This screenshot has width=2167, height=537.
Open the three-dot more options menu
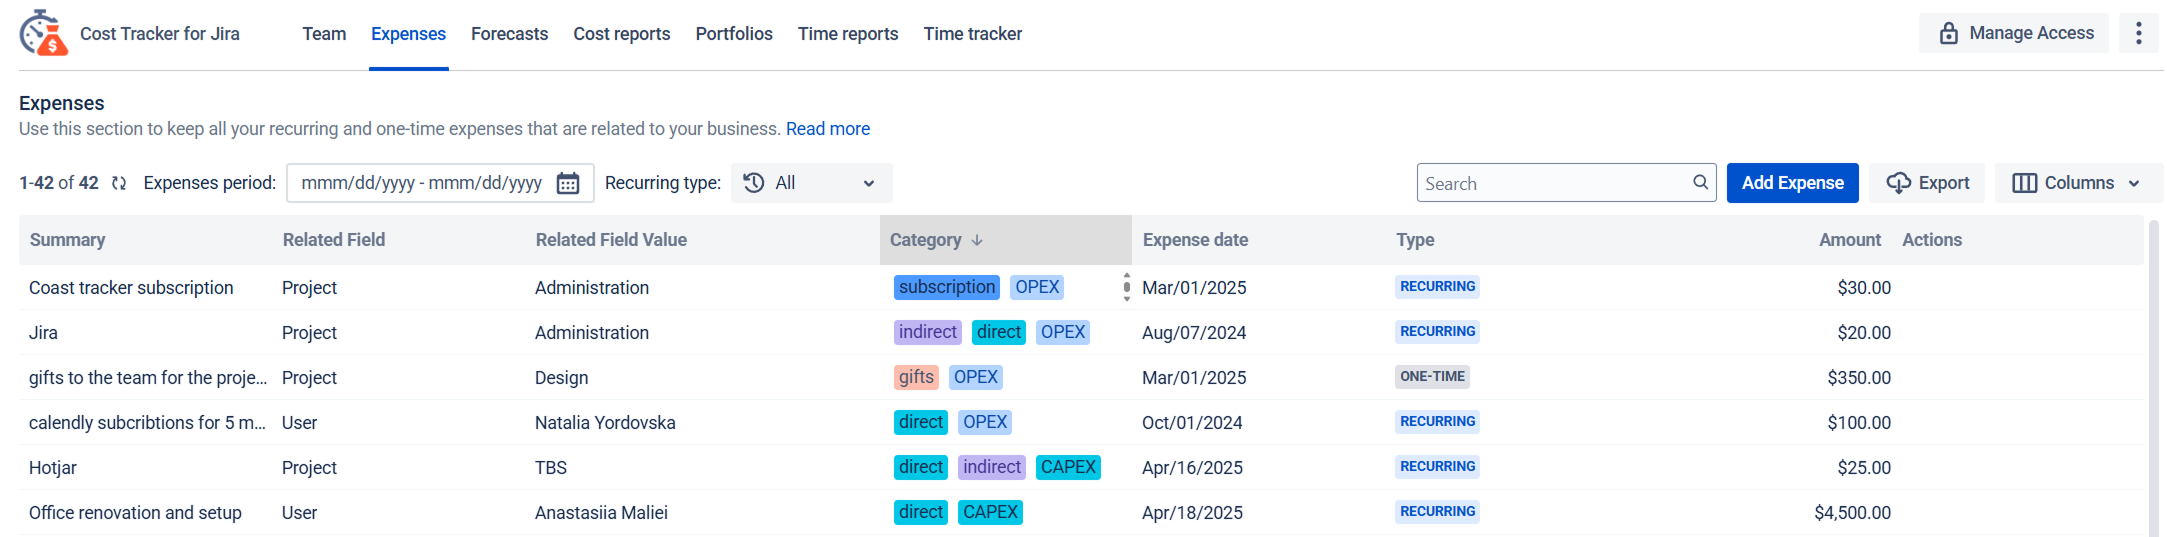coord(2139,33)
